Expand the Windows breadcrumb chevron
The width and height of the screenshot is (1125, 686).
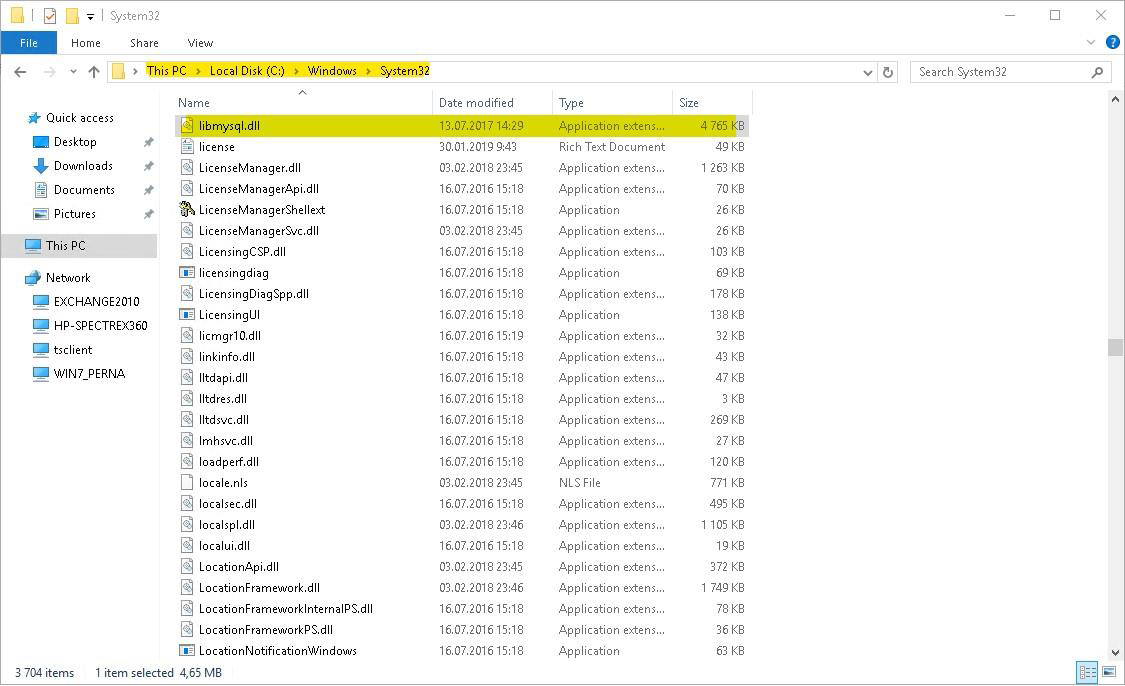coord(369,71)
